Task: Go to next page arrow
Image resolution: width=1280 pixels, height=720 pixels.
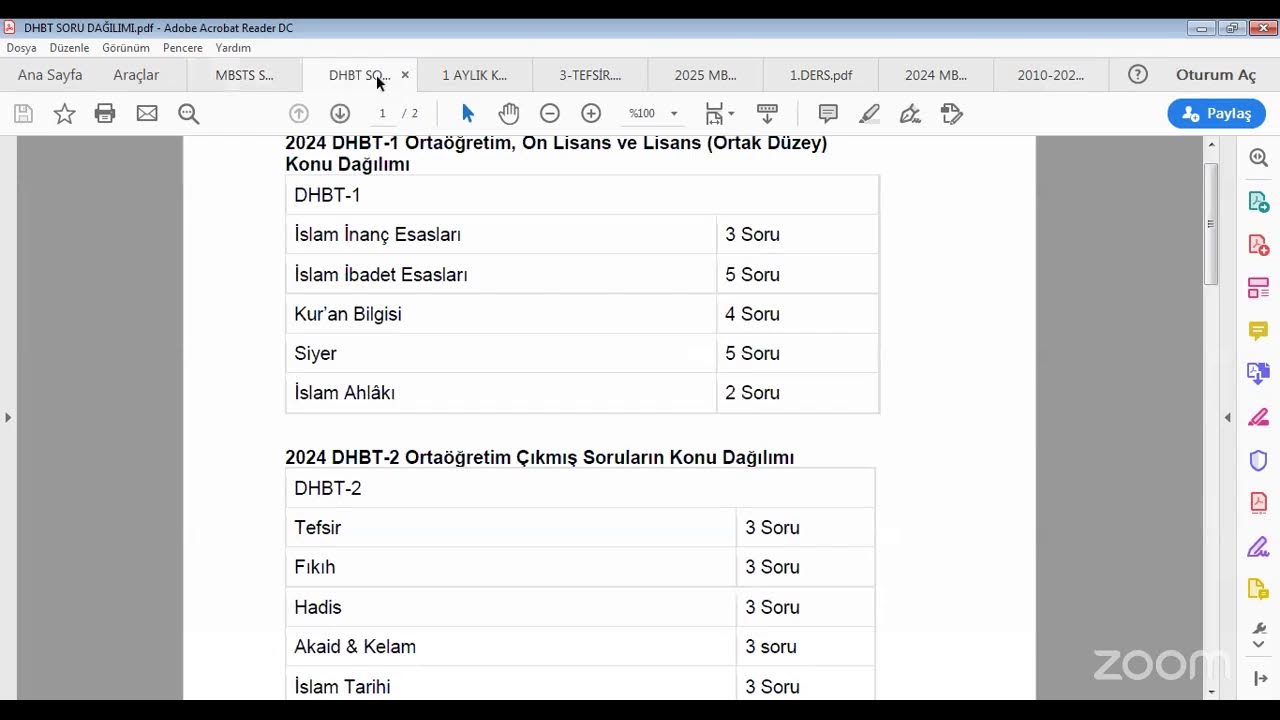Action: pos(340,114)
